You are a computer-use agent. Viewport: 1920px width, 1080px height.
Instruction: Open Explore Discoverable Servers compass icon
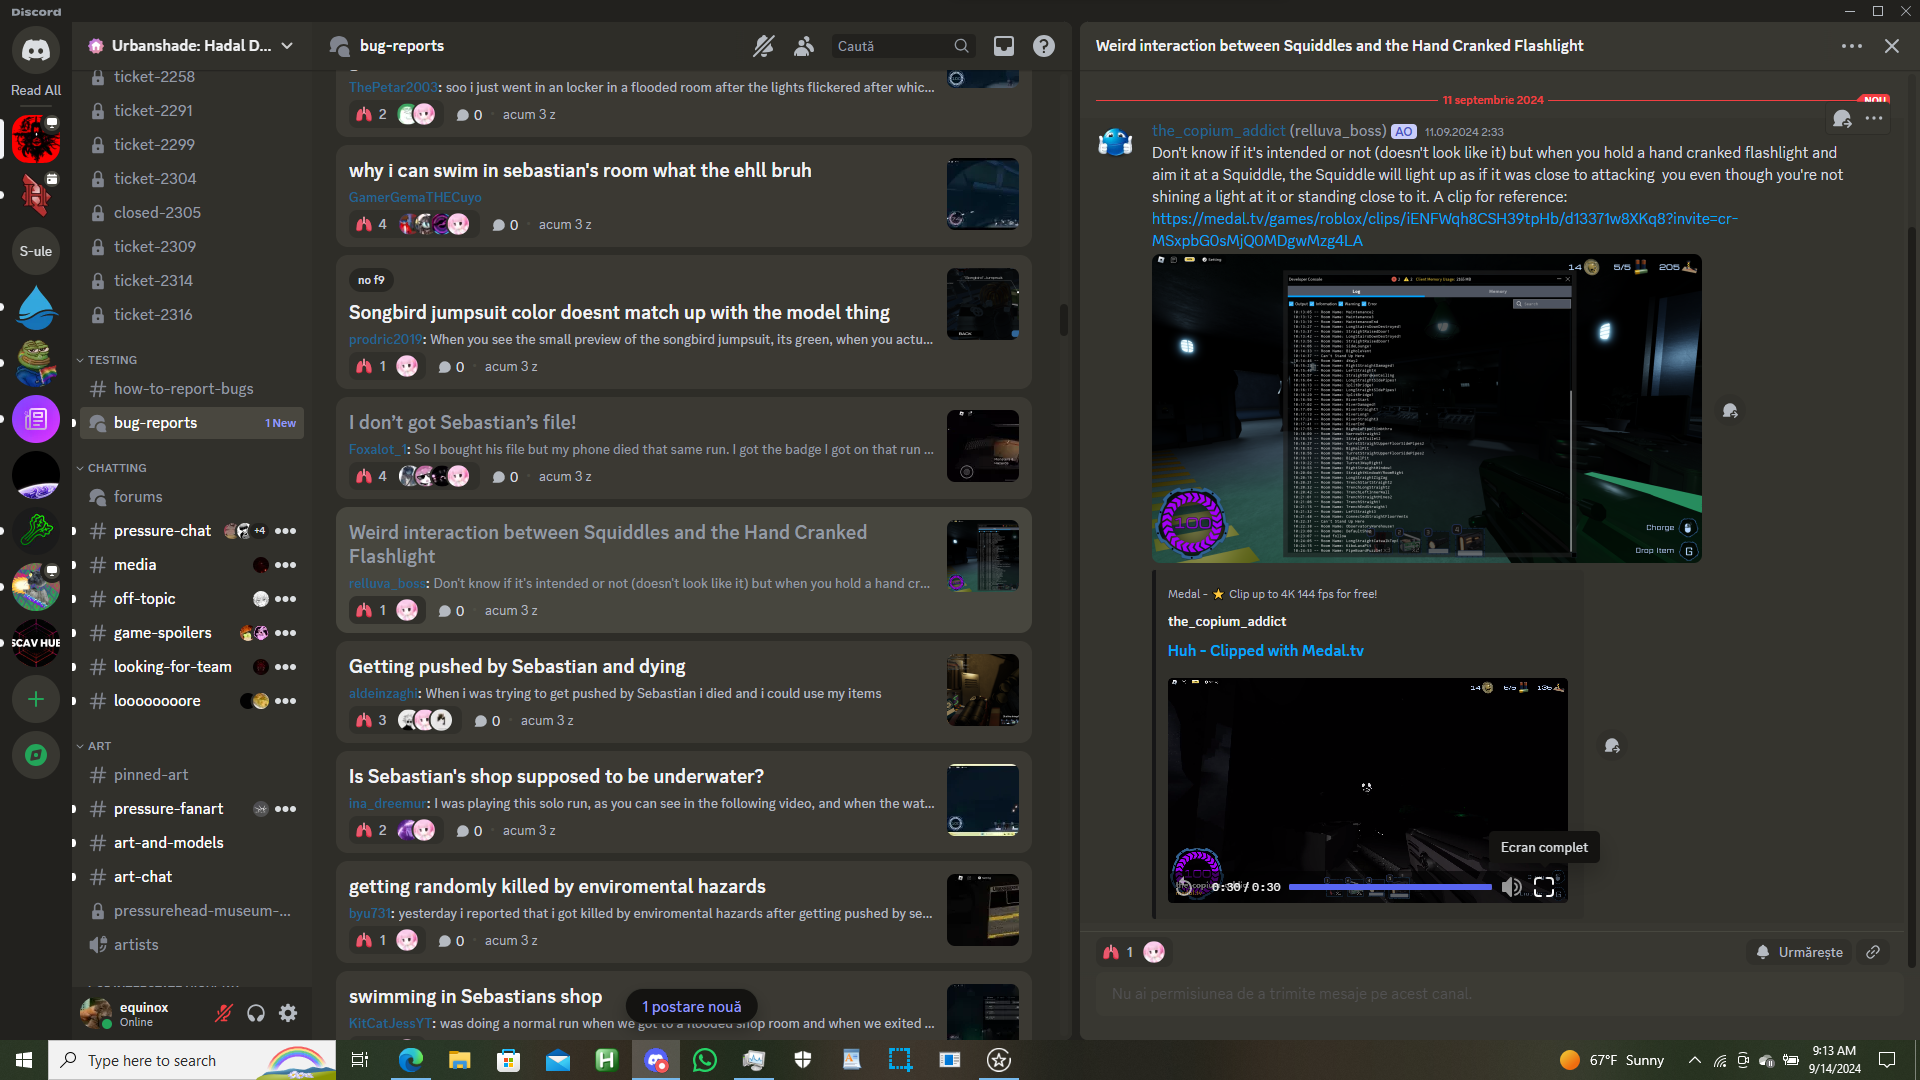click(x=36, y=755)
